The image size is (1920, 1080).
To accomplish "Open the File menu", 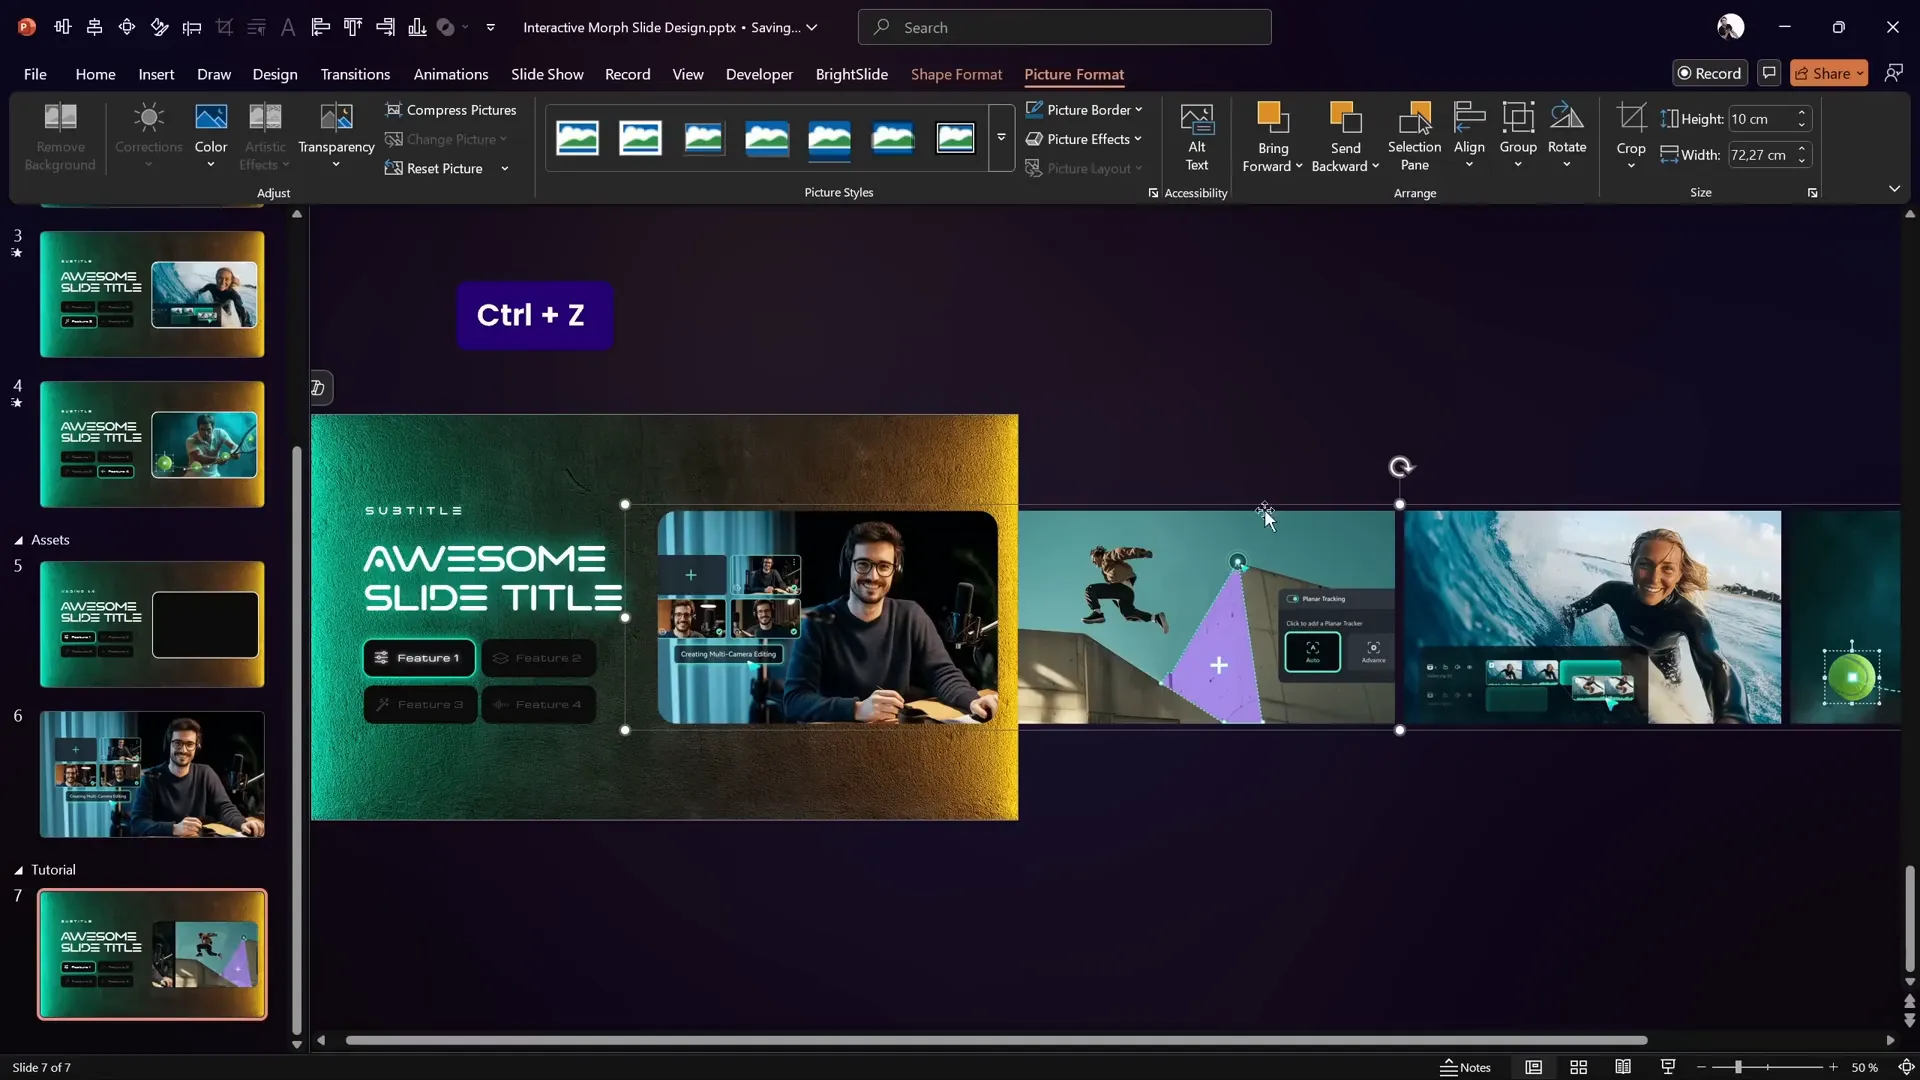I will [35, 74].
